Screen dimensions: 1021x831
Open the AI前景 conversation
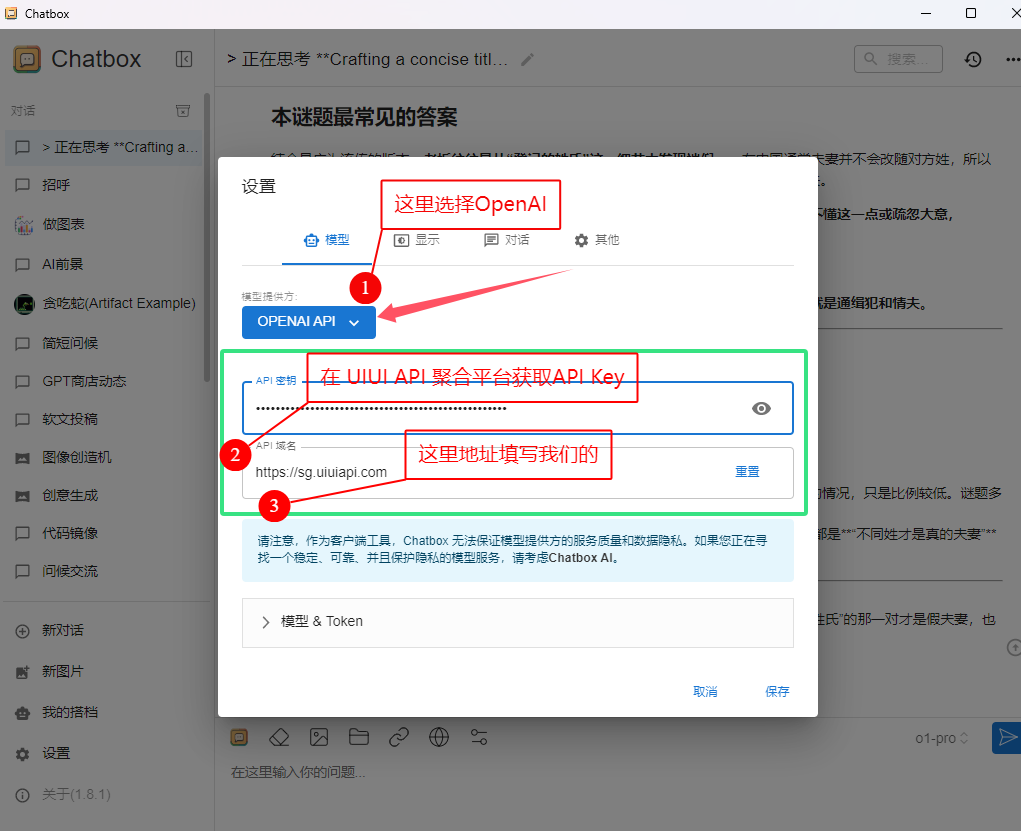point(104,264)
